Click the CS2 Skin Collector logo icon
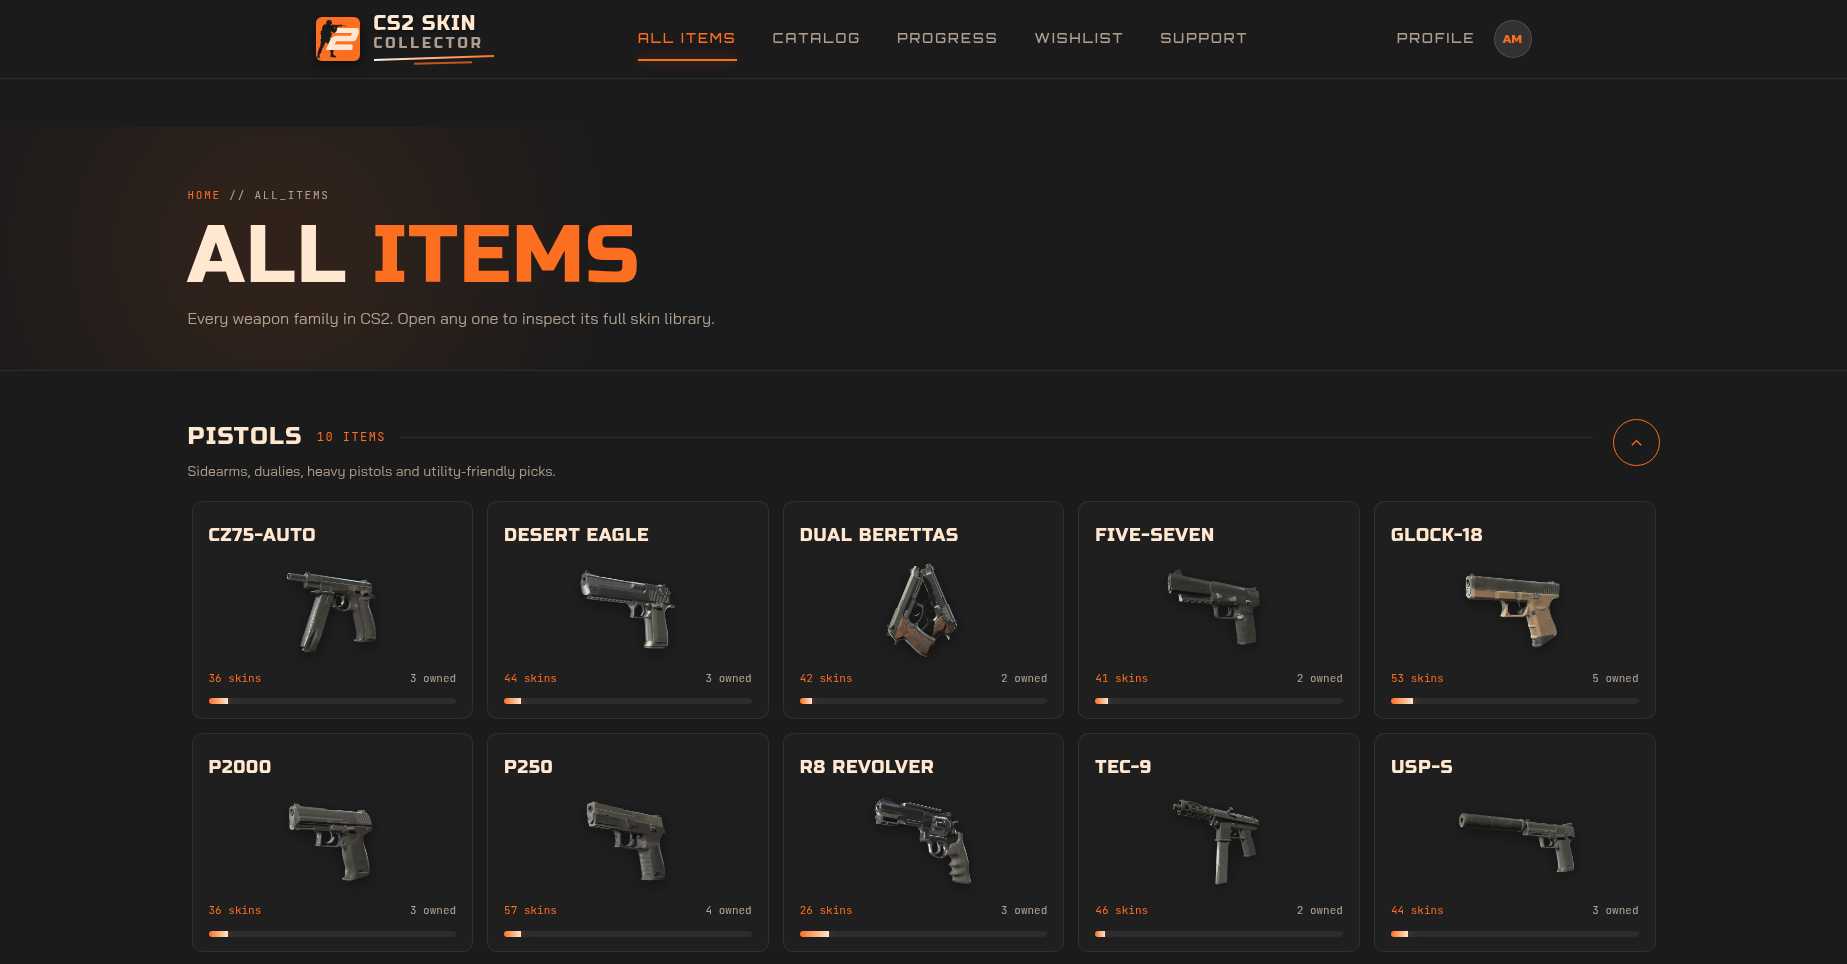This screenshot has height=964, width=1847. [337, 39]
